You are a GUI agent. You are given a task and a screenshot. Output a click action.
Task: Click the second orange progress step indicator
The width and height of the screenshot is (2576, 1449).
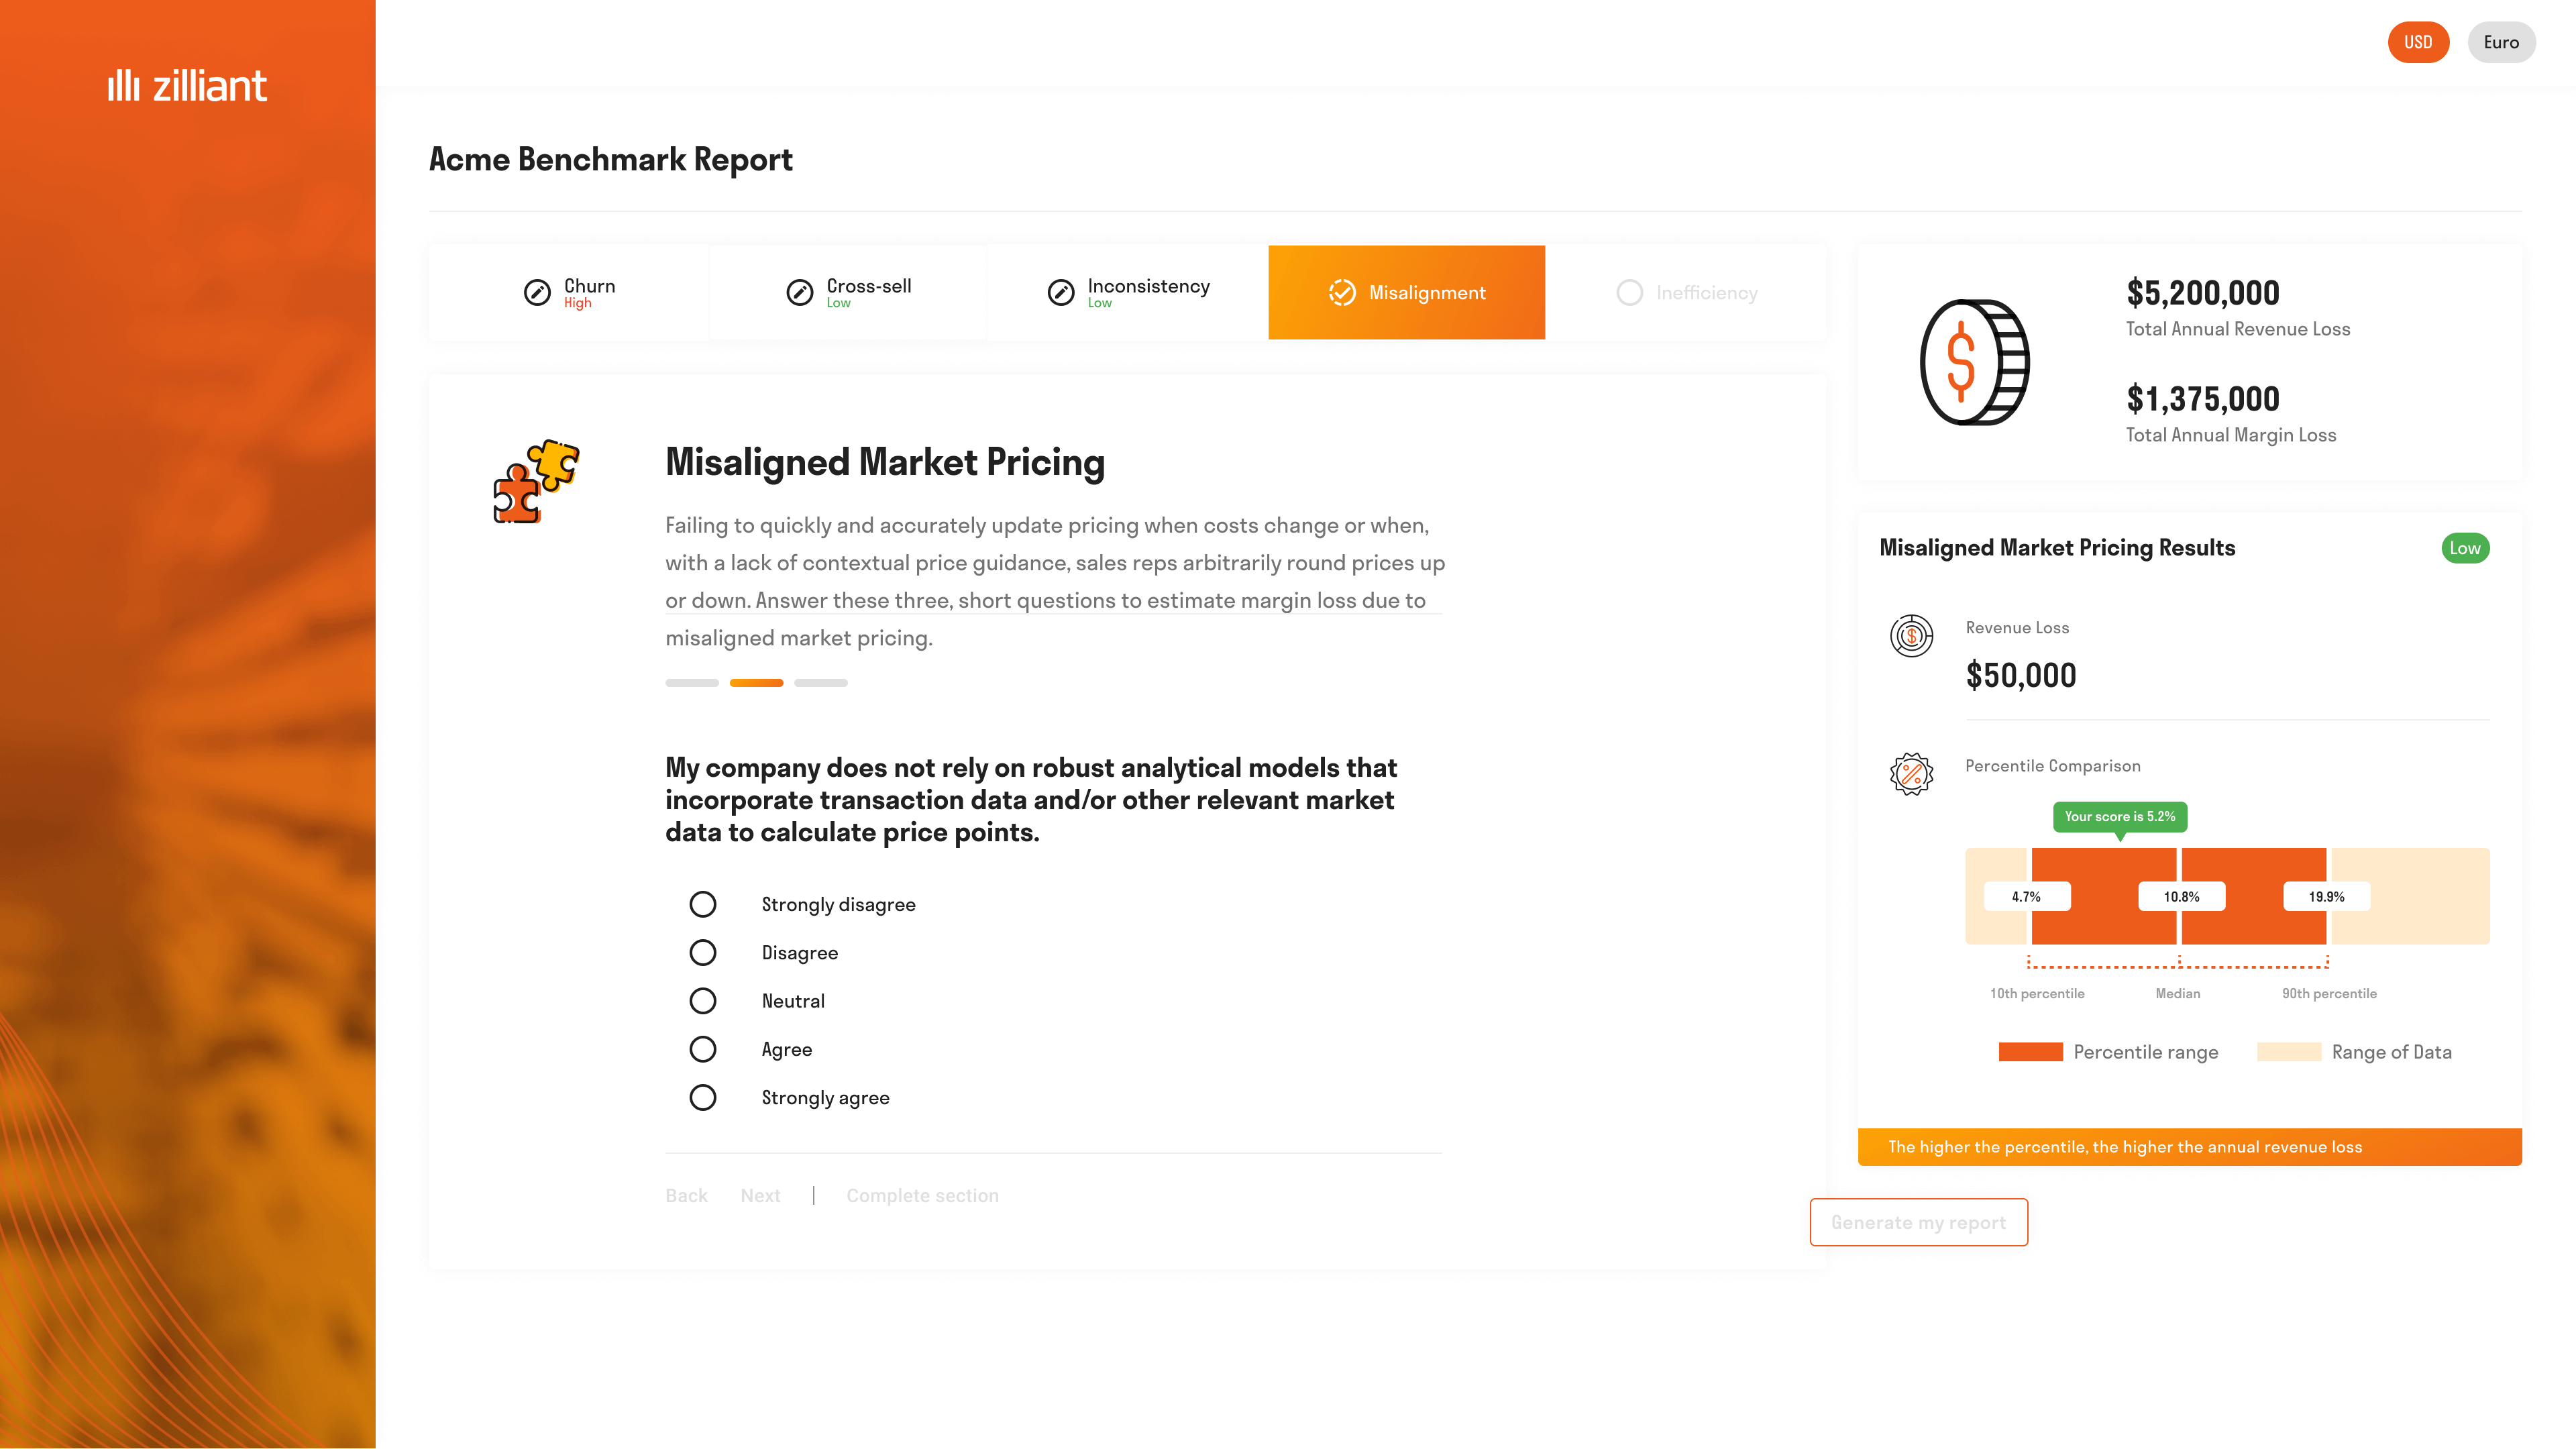[x=756, y=683]
